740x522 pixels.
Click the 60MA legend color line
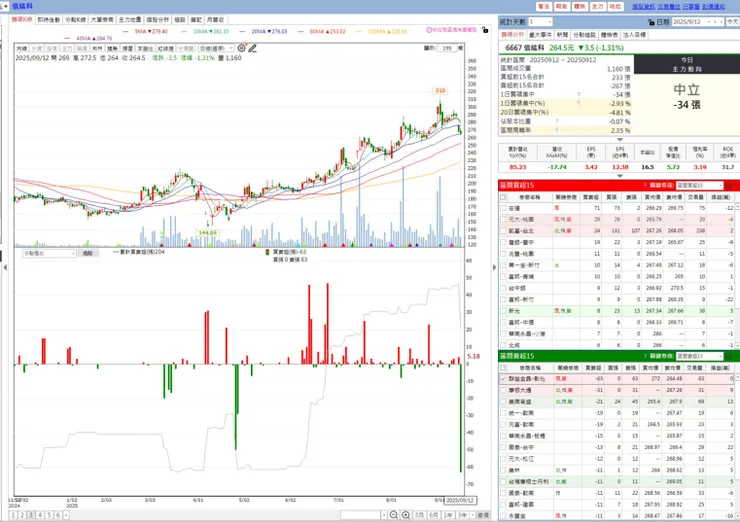tap(301, 32)
